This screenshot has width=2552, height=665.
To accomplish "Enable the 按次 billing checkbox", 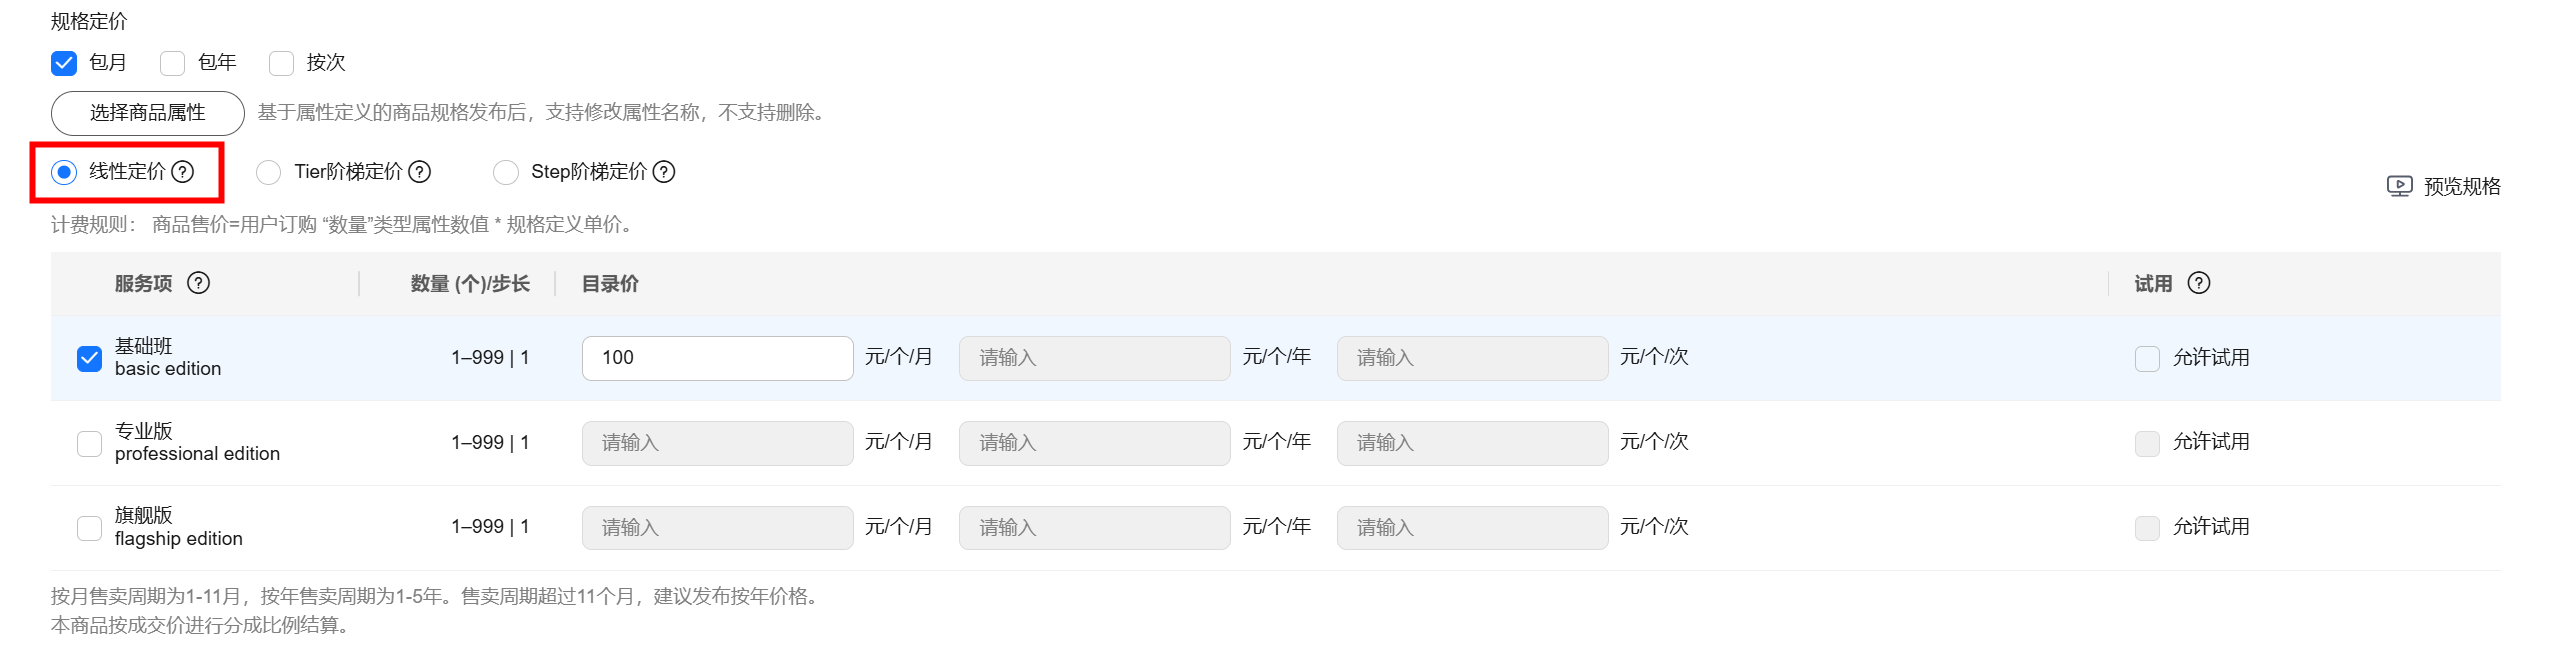I will (x=282, y=63).
